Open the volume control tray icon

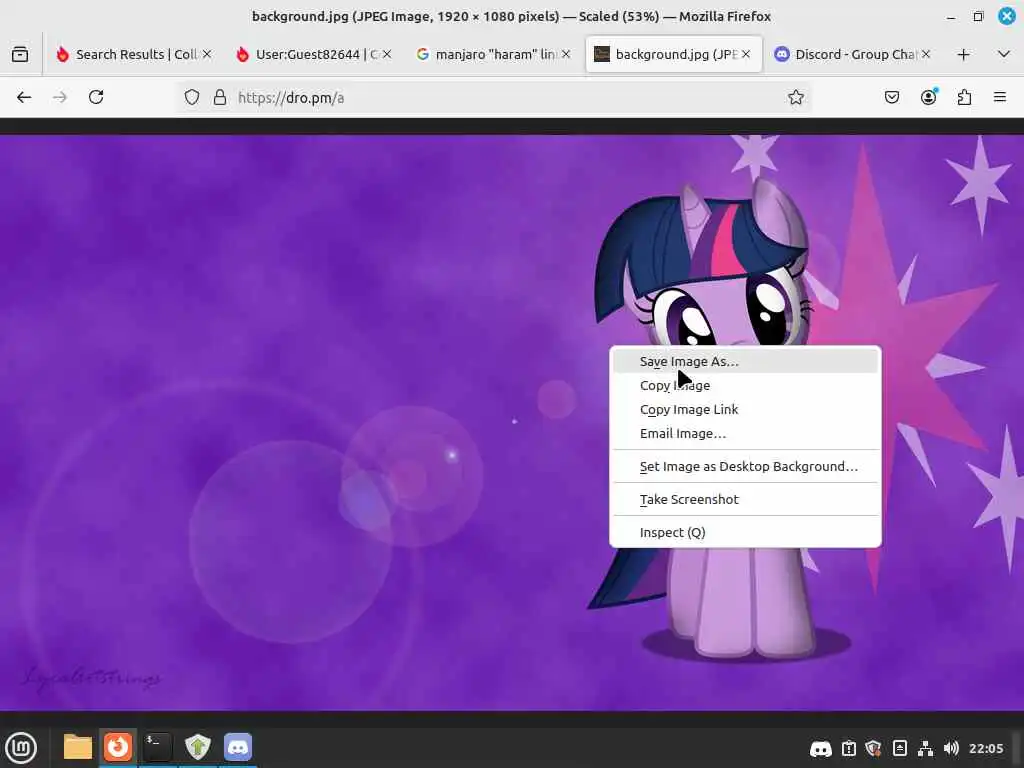(x=951, y=748)
